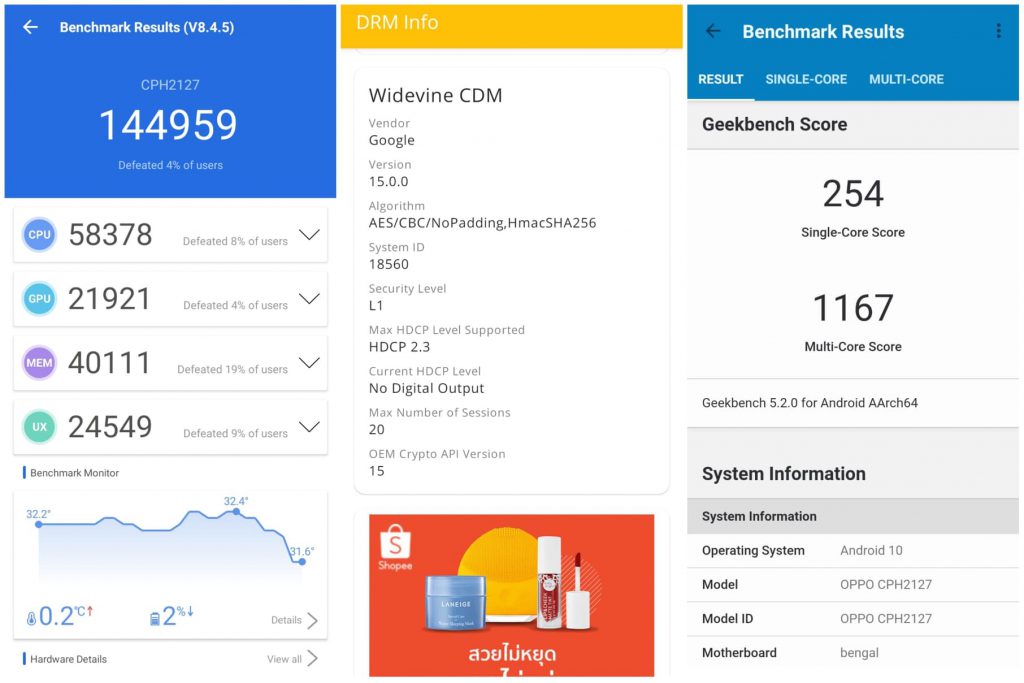Tap the Operating System Android 10 row
The height and width of the screenshot is (683, 1024).
pos(853,550)
